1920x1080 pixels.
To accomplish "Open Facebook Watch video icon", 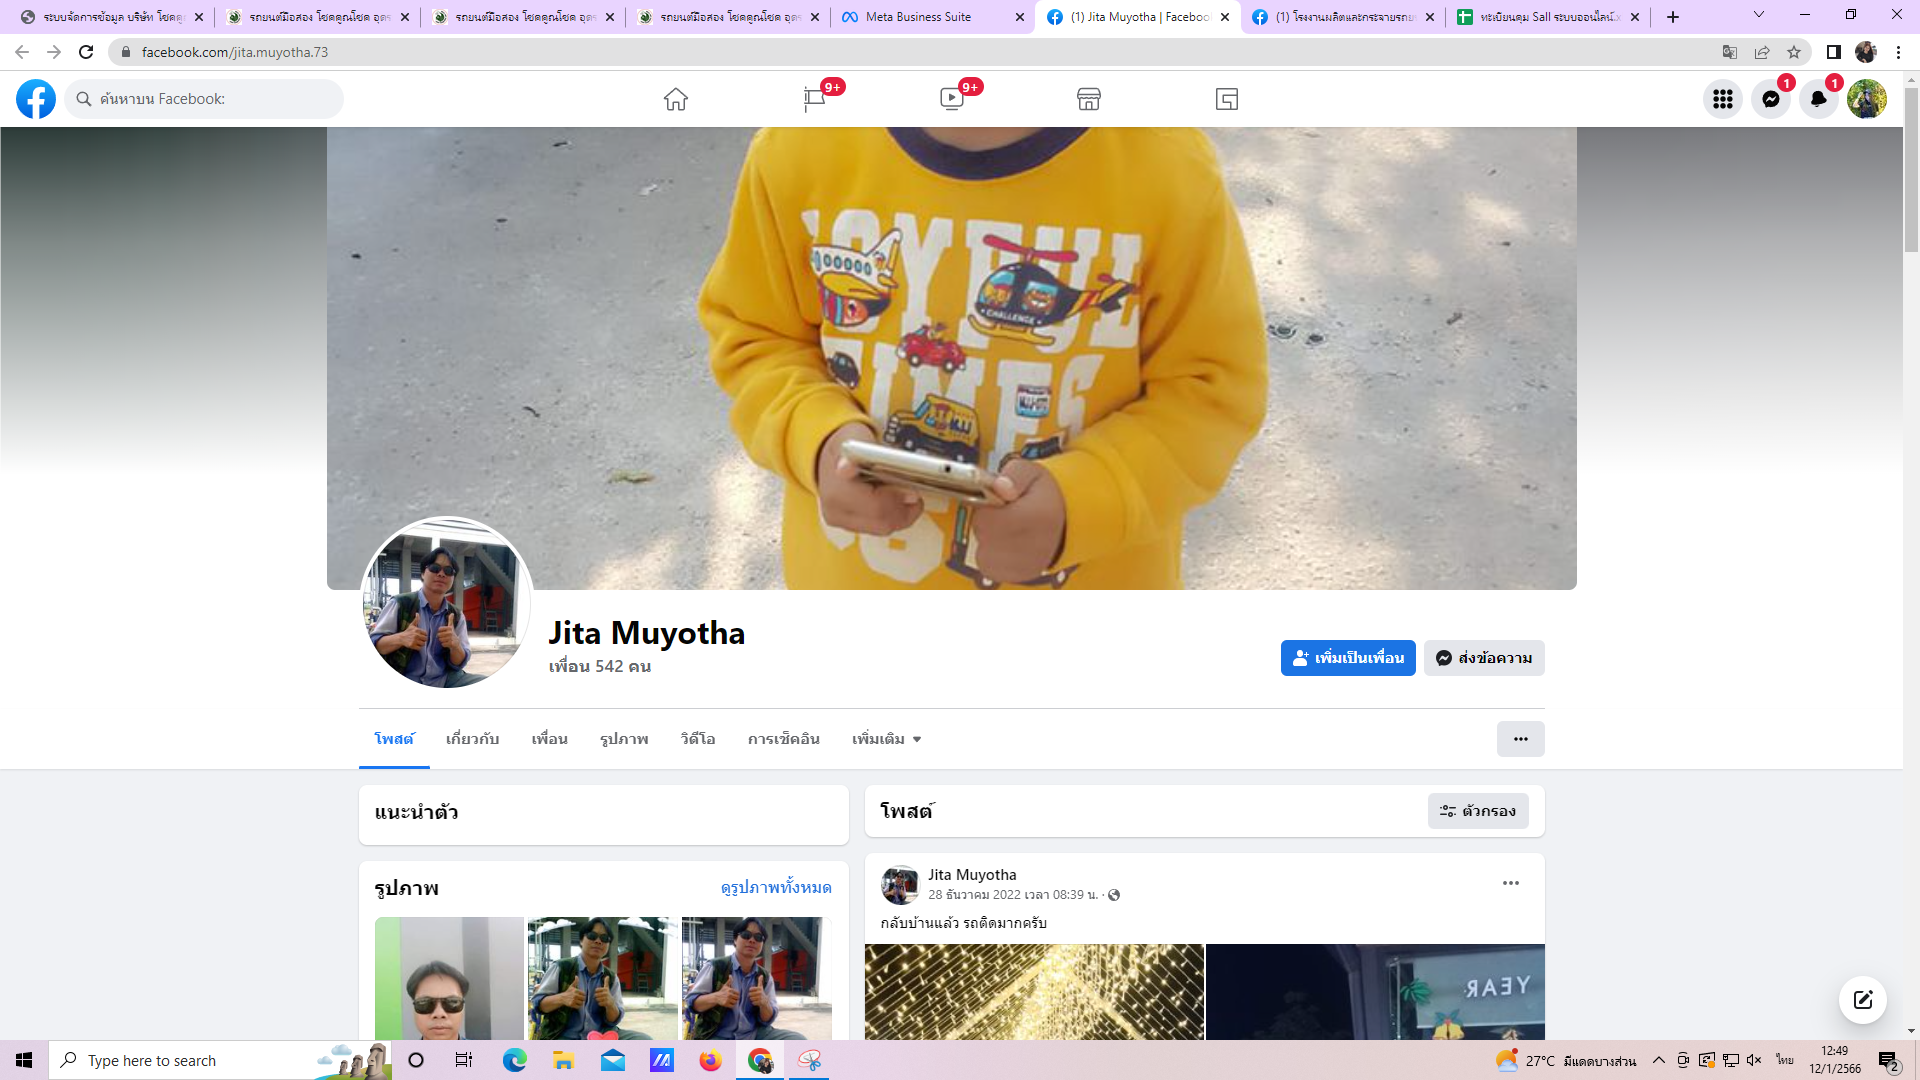I will click(x=951, y=99).
